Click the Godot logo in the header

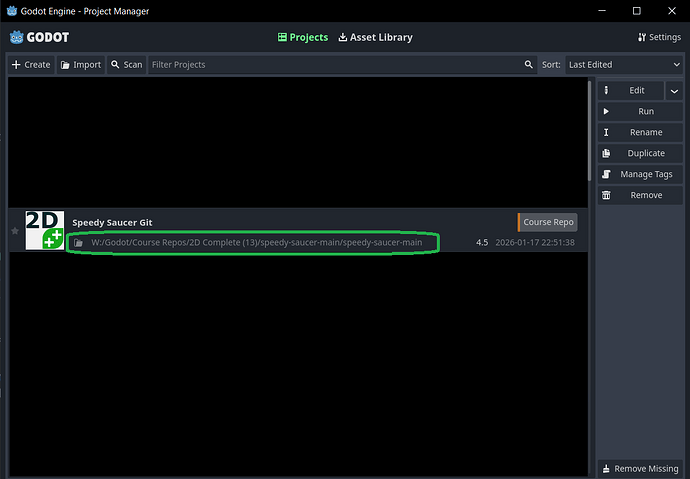[x=39, y=37]
